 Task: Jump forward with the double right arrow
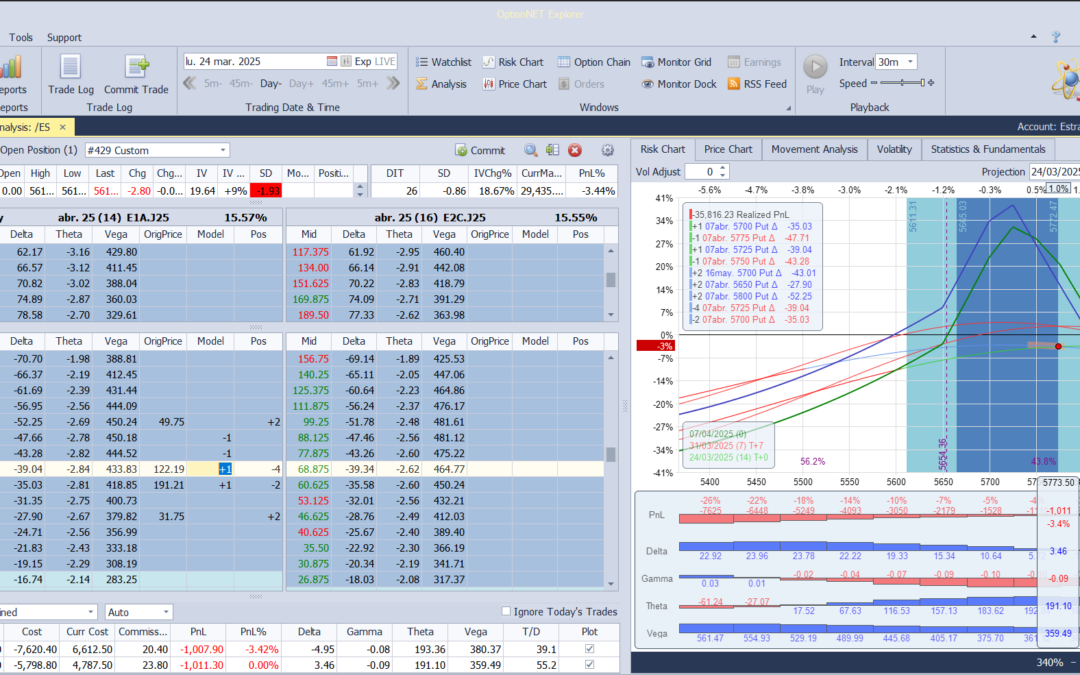(393, 83)
